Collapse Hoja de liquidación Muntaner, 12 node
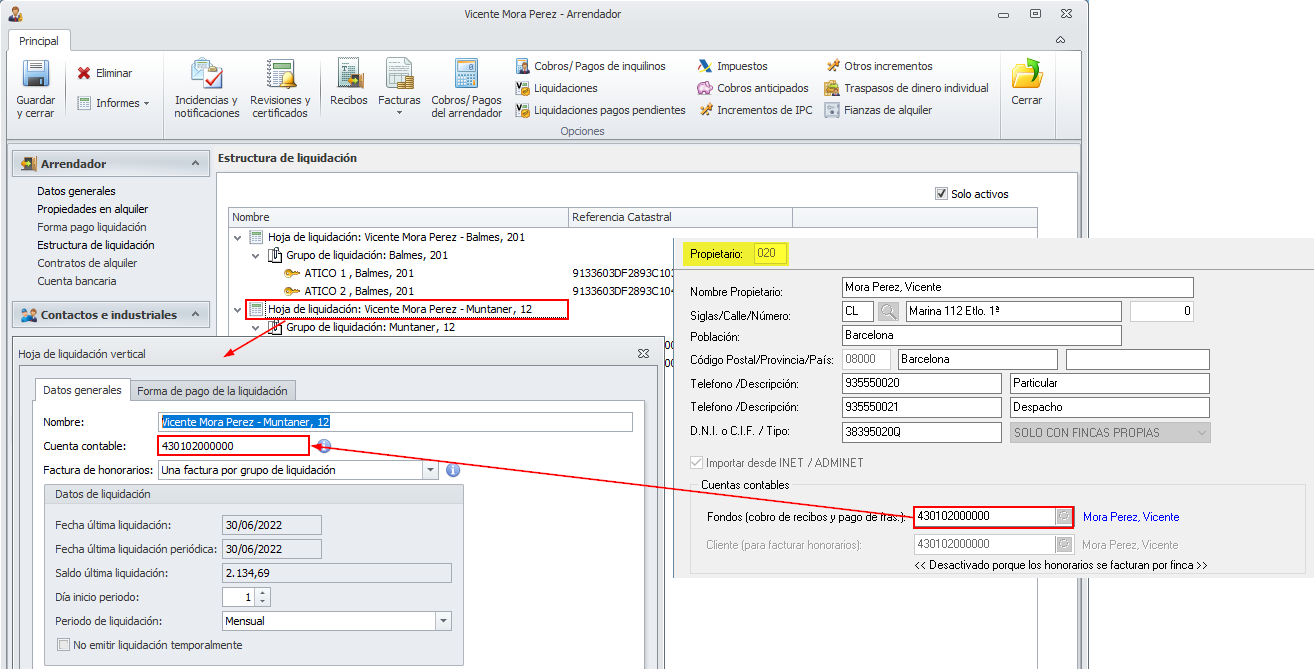 (x=237, y=310)
